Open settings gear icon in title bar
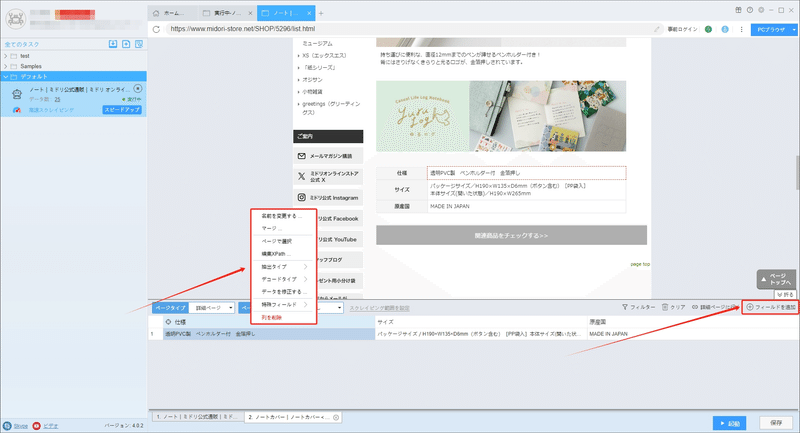 (x=761, y=10)
